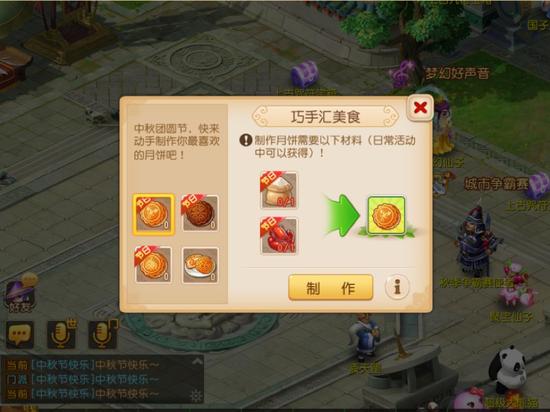Image resolution: width=550 pixels, height=412 pixels.
Task: Select the dark brown mooncake recipe
Action: tap(200, 213)
